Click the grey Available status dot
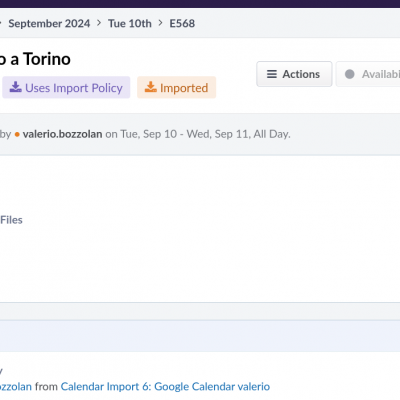400x400 pixels. click(349, 74)
